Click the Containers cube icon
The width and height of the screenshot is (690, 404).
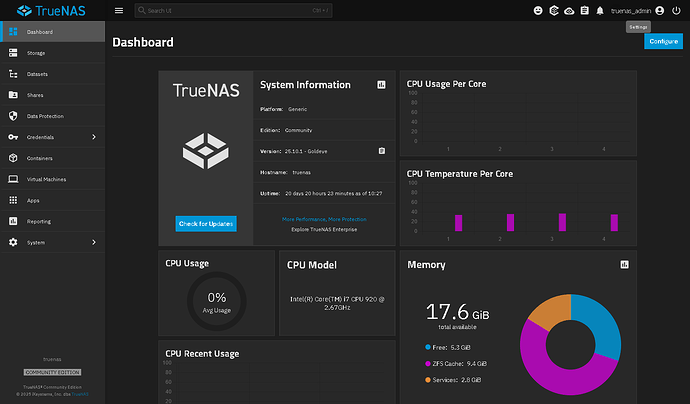point(13,158)
